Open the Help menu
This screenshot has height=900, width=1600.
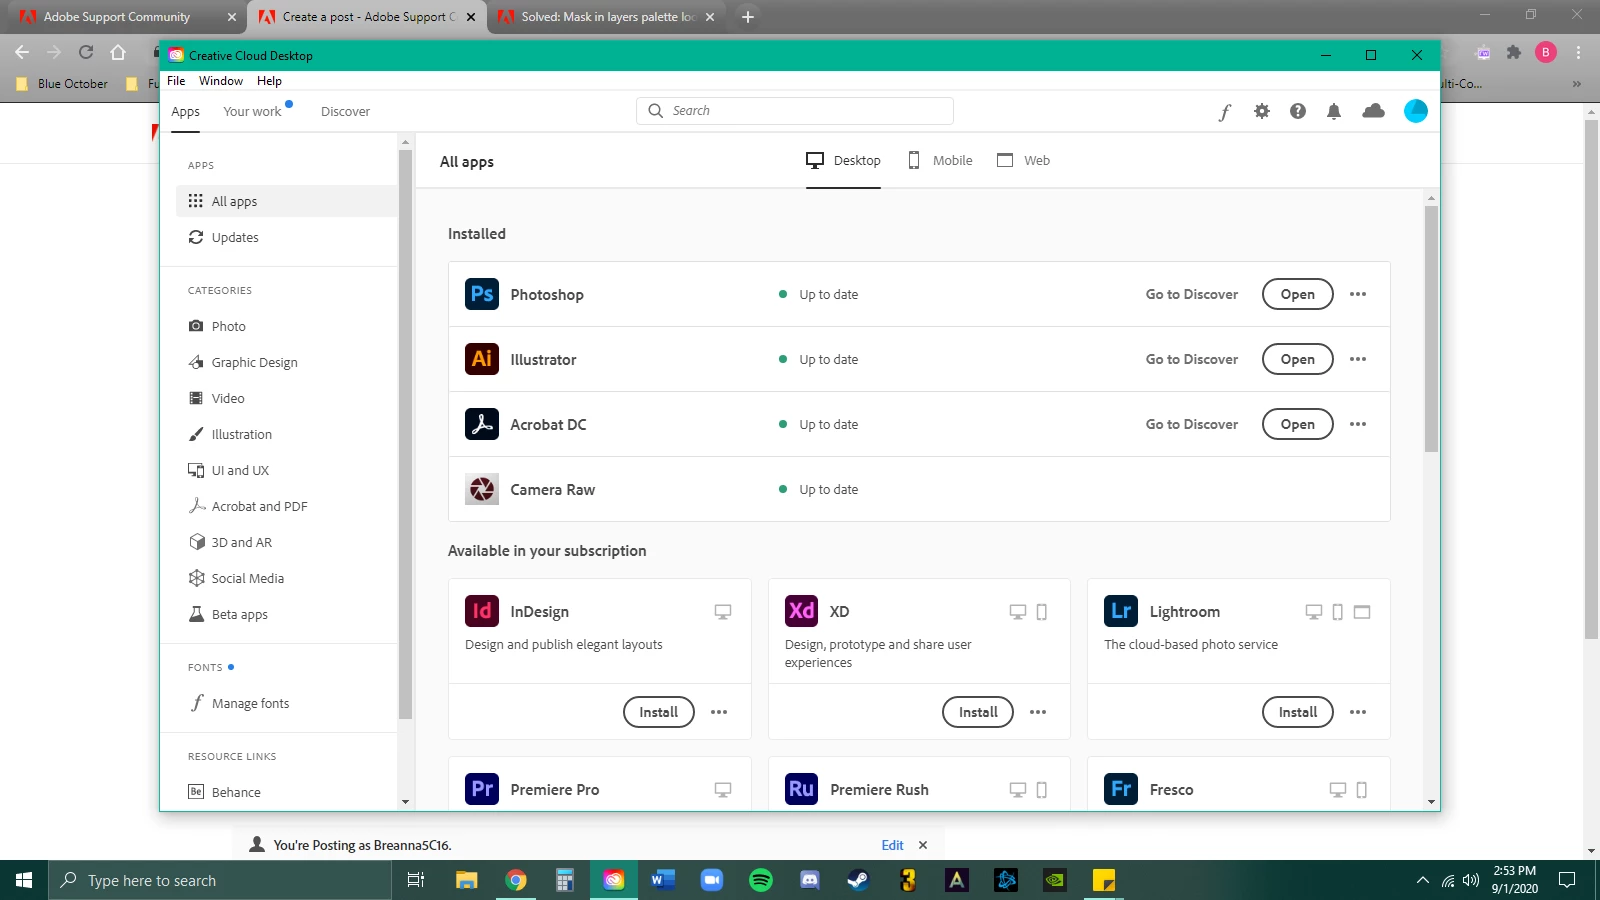tap(269, 81)
